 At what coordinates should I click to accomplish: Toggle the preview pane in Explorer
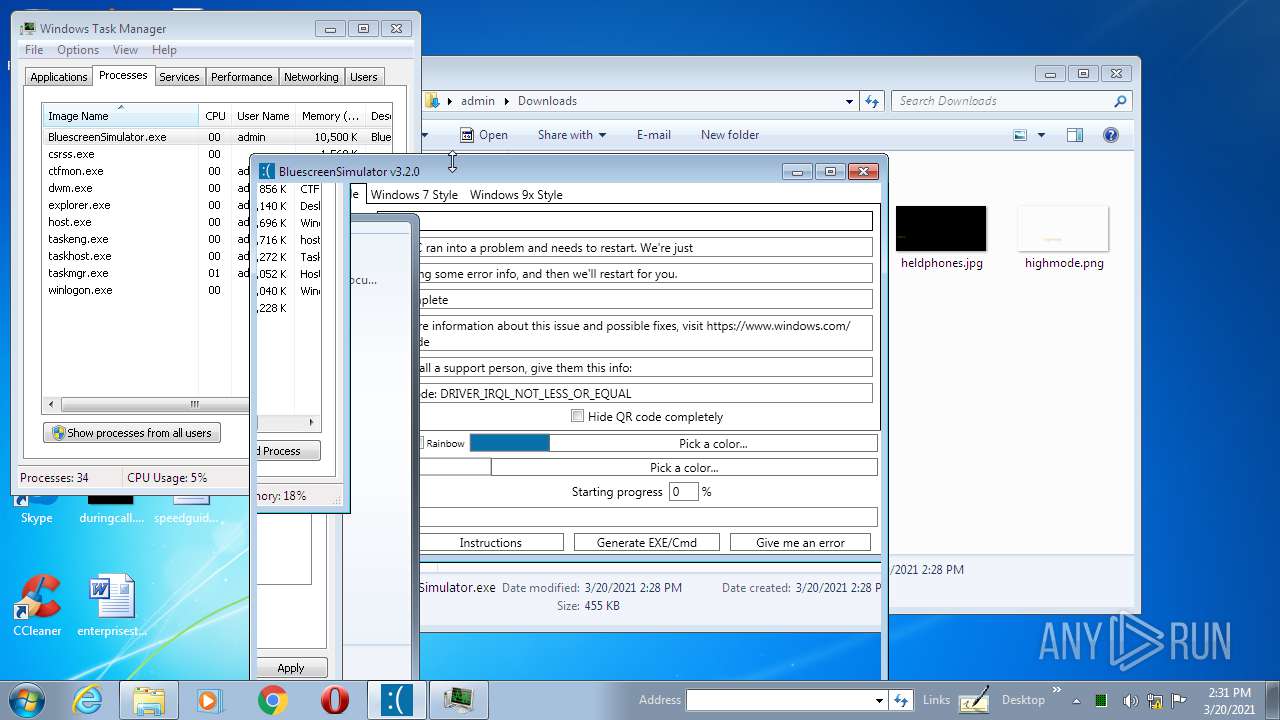(1075, 135)
